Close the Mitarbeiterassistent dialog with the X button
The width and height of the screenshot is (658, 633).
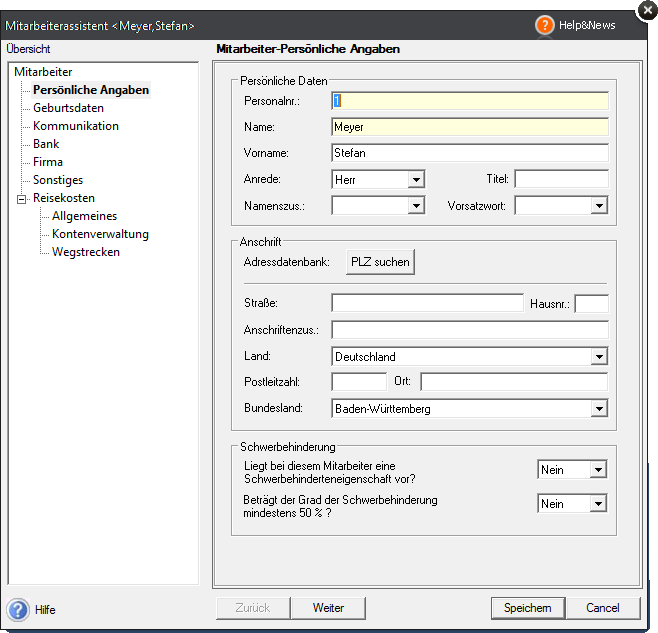(x=648, y=10)
